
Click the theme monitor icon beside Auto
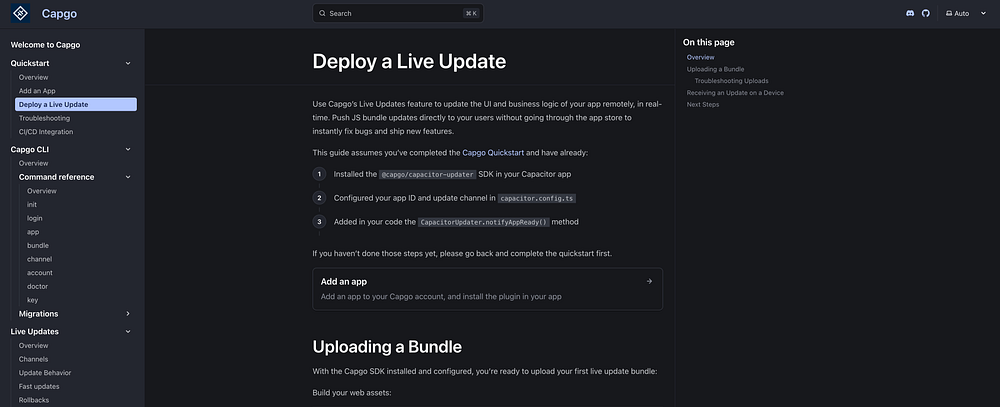click(x=949, y=13)
